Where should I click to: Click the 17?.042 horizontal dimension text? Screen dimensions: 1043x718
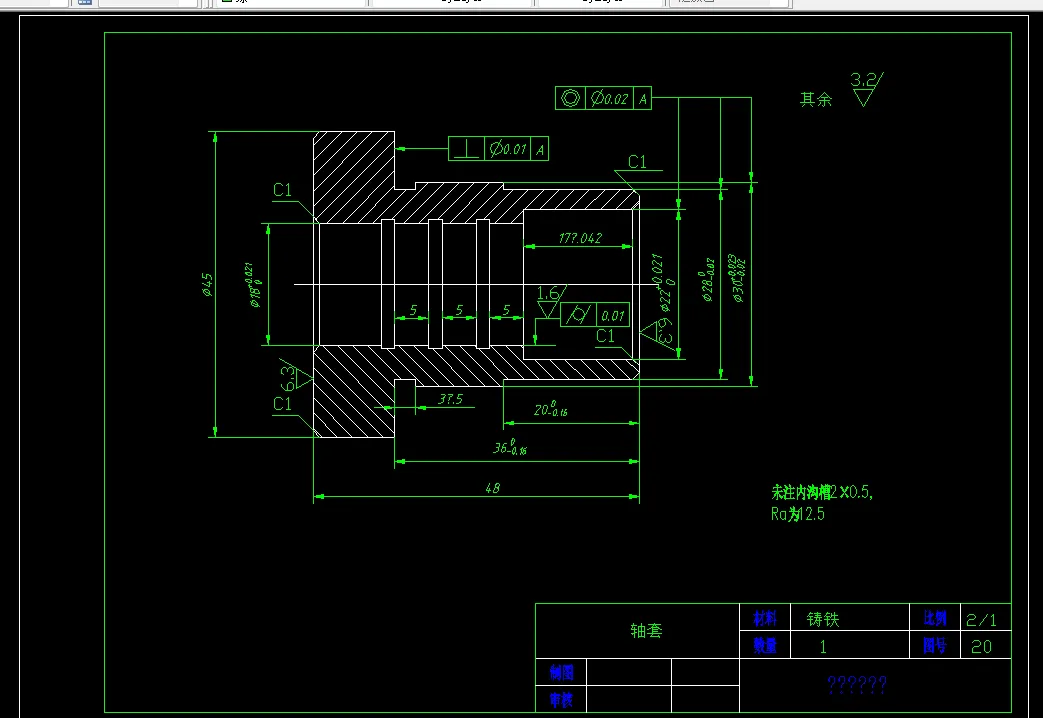(x=580, y=238)
